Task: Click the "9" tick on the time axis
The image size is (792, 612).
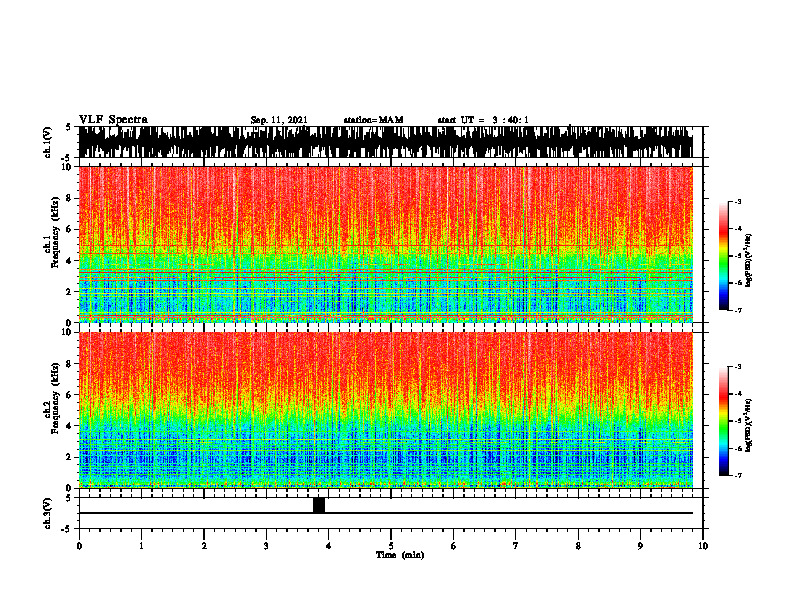Action: pos(640,546)
